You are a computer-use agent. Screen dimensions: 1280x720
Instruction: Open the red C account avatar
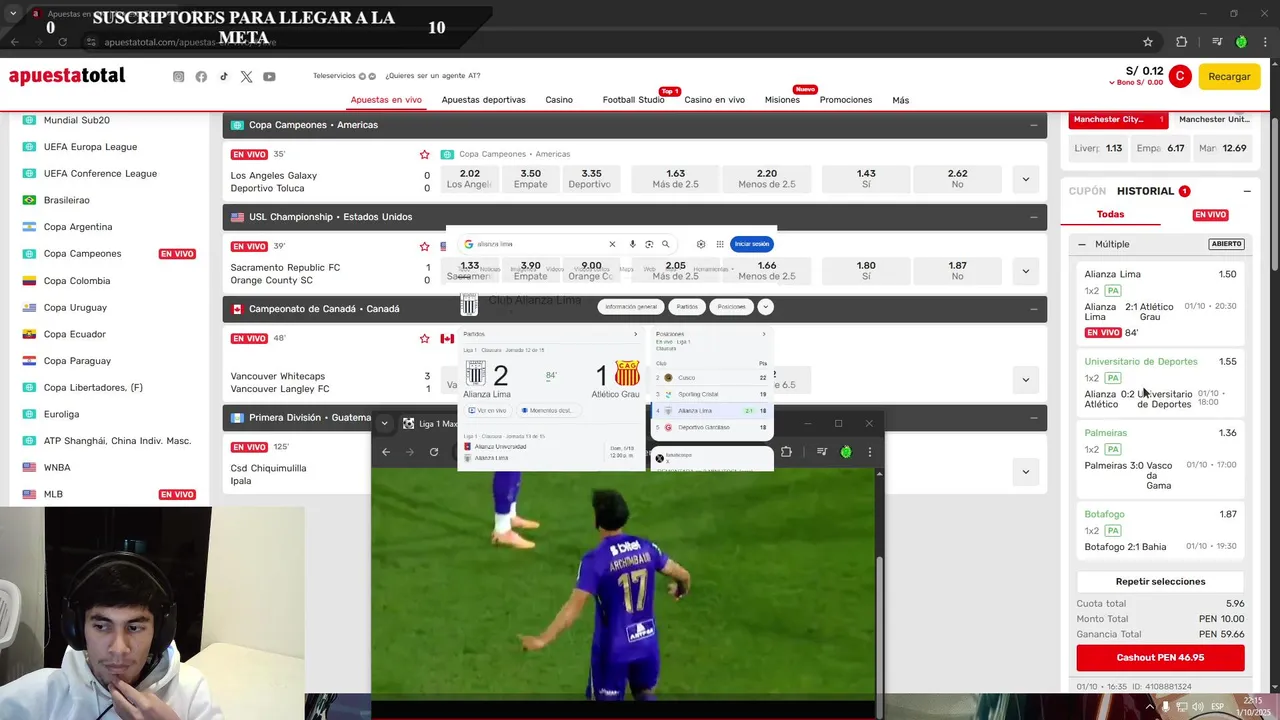1180,76
